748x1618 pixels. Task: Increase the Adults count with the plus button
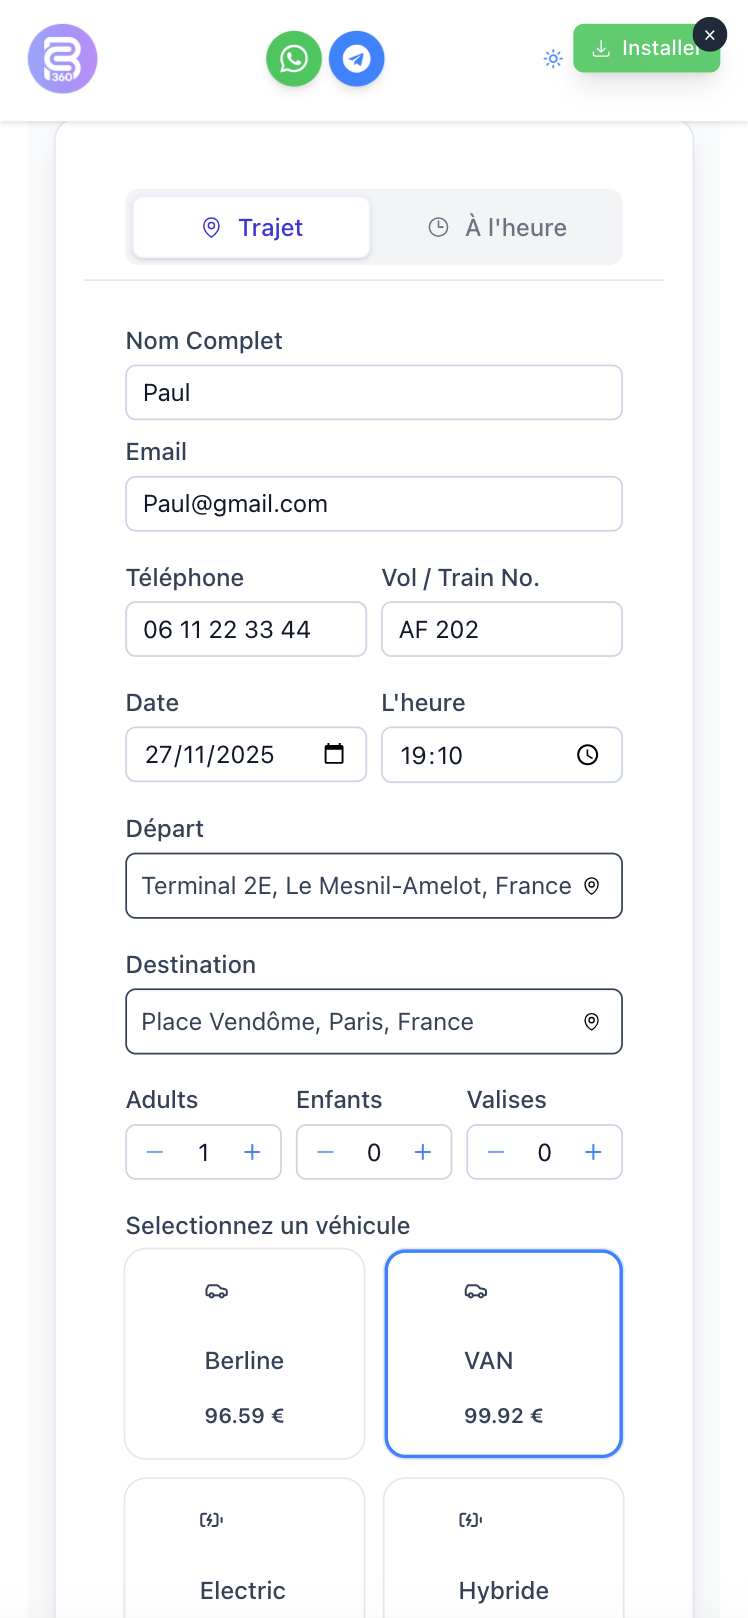tap(251, 1152)
